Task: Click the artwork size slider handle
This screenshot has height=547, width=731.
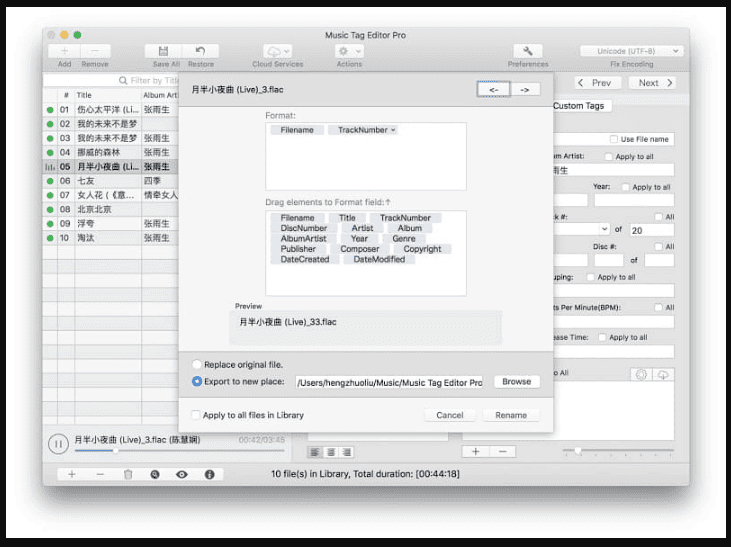Action: pos(578,450)
